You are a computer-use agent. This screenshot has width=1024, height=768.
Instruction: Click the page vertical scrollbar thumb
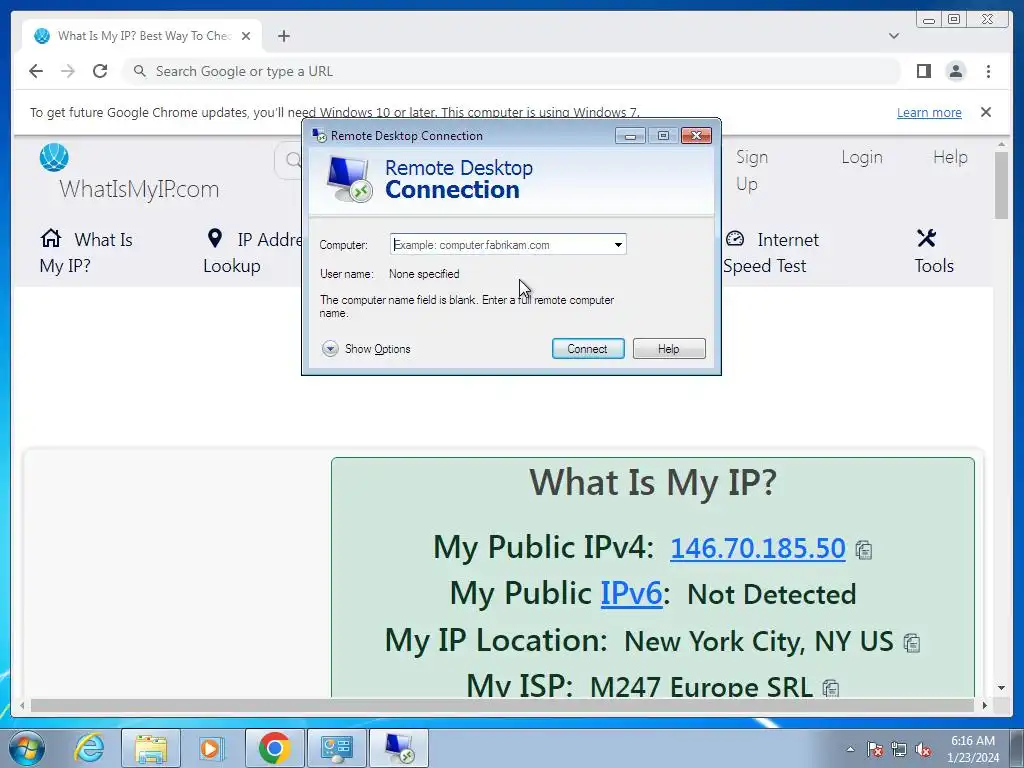pos(1001,185)
